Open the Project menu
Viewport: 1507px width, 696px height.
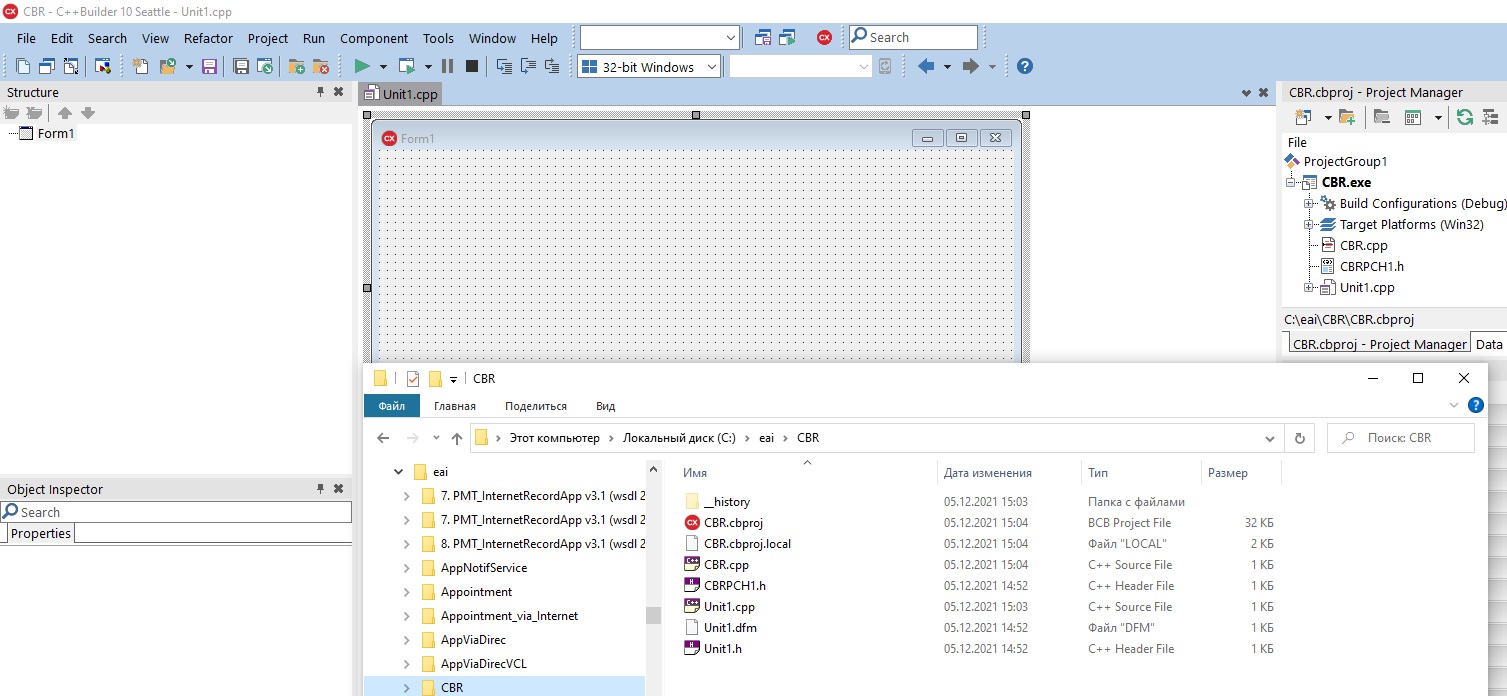(x=268, y=38)
